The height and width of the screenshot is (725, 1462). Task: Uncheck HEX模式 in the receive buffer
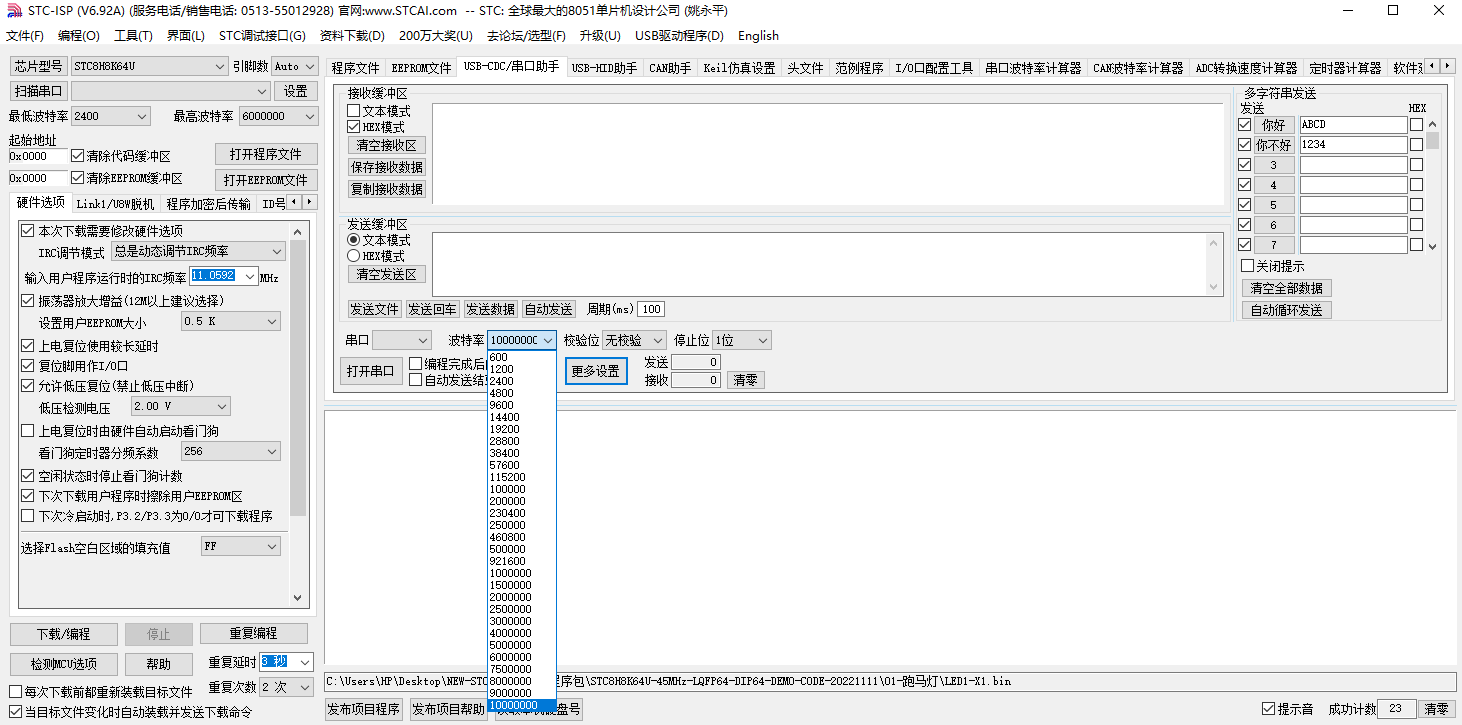pyautogui.click(x=353, y=127)
